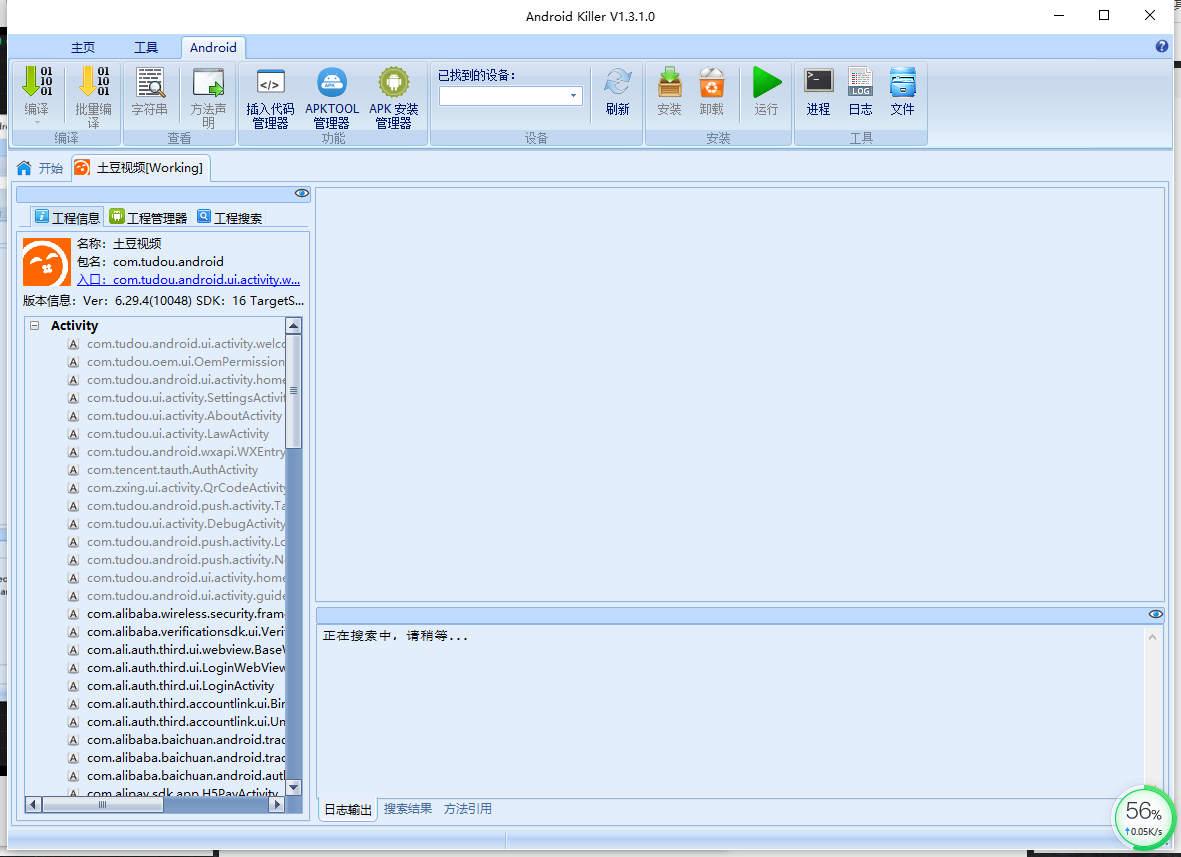
Task: Switch to the 工具 ribbon tab
Action: click(x=146, y=47)
